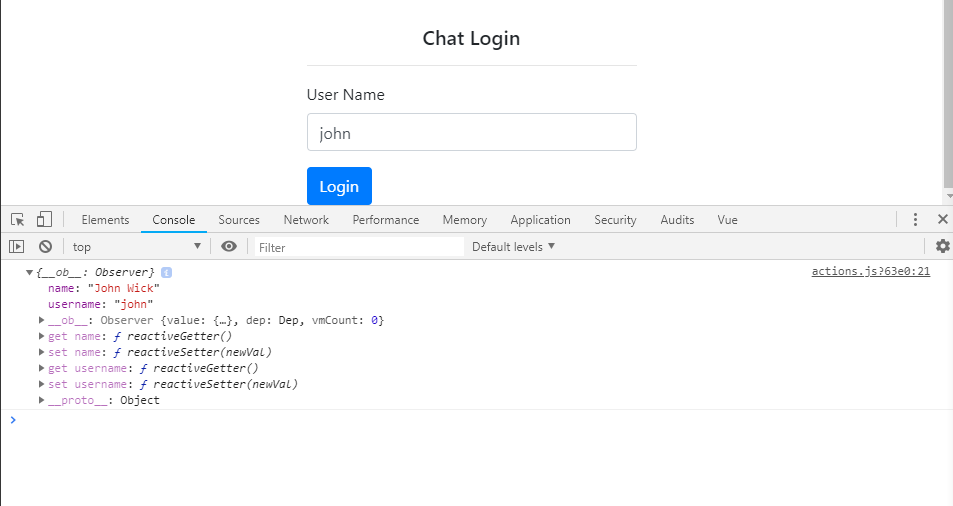This screenshot has height=506, width=953.
Task: Go to the Network tab
Action: (x=306, y=220)
